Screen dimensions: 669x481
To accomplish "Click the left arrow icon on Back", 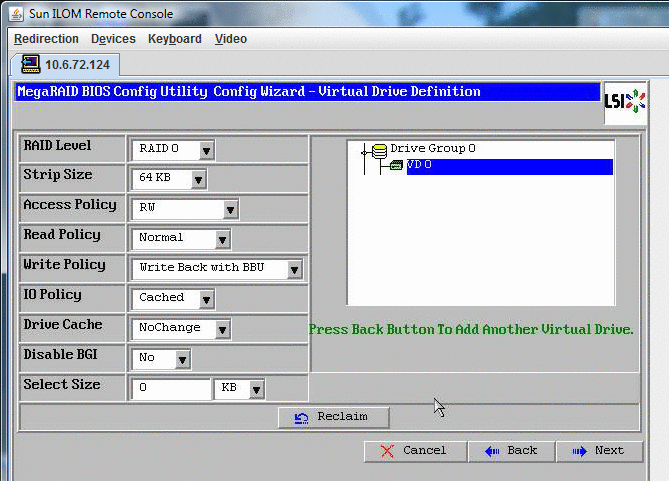I will (x=492, y=451).
